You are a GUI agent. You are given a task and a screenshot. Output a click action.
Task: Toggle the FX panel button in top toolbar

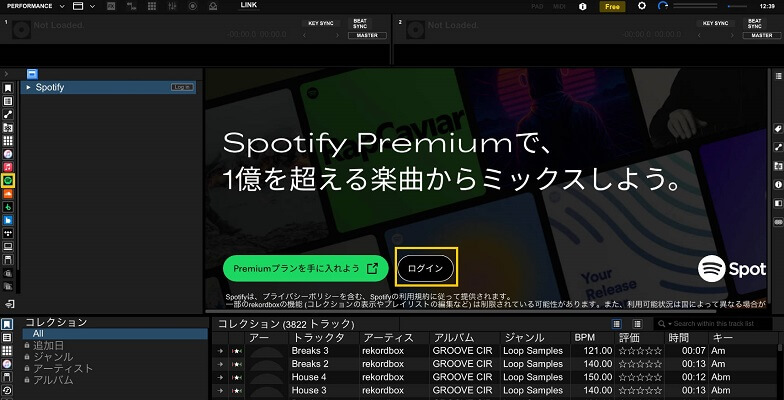click(111, 6)
